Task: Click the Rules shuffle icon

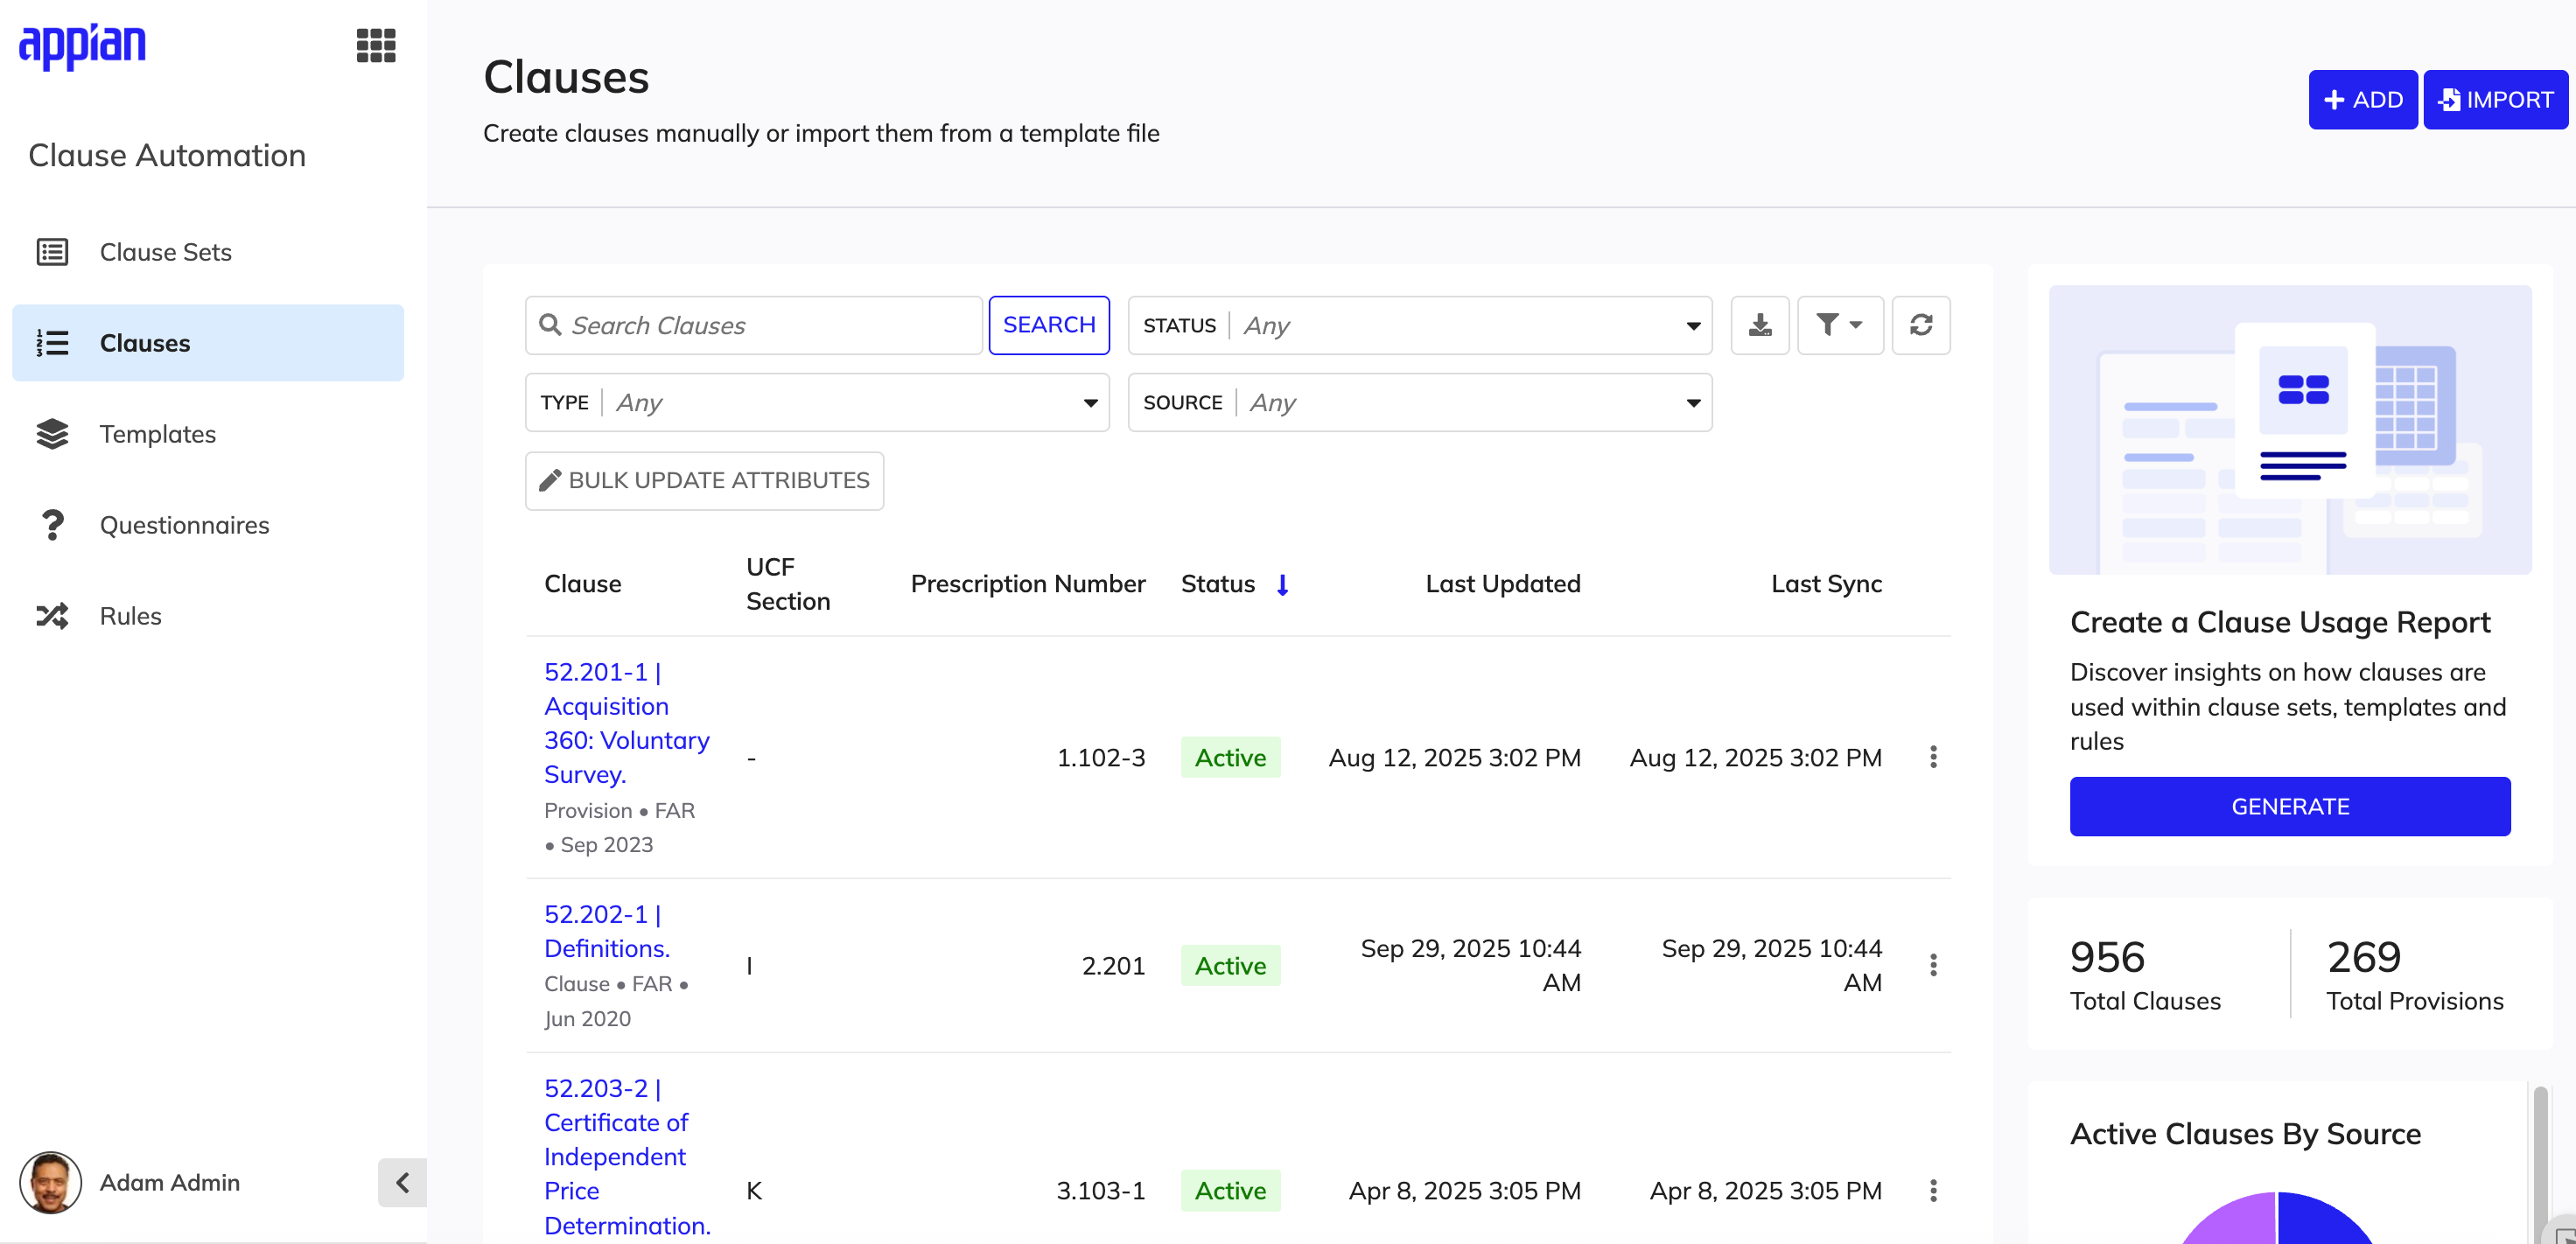Action: [x=52, y=616]
